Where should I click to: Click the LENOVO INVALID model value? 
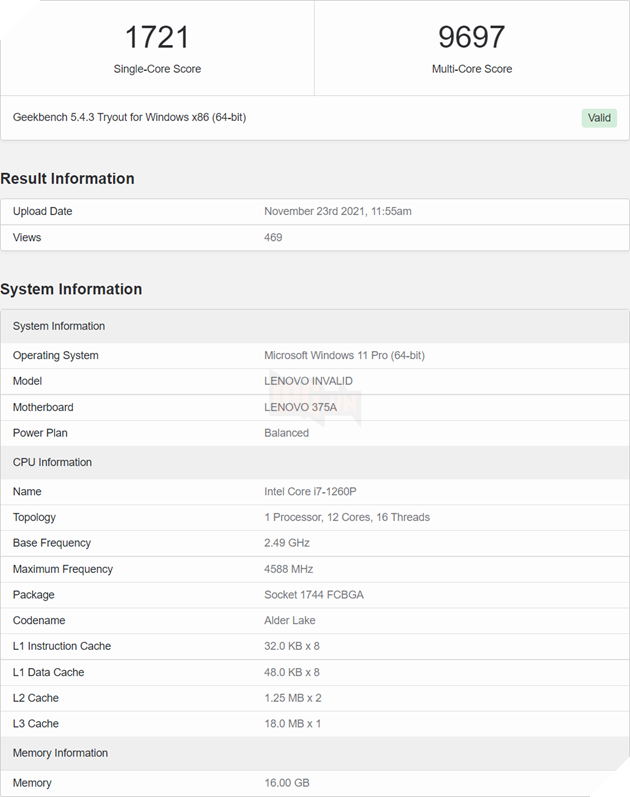click(308, 381)
